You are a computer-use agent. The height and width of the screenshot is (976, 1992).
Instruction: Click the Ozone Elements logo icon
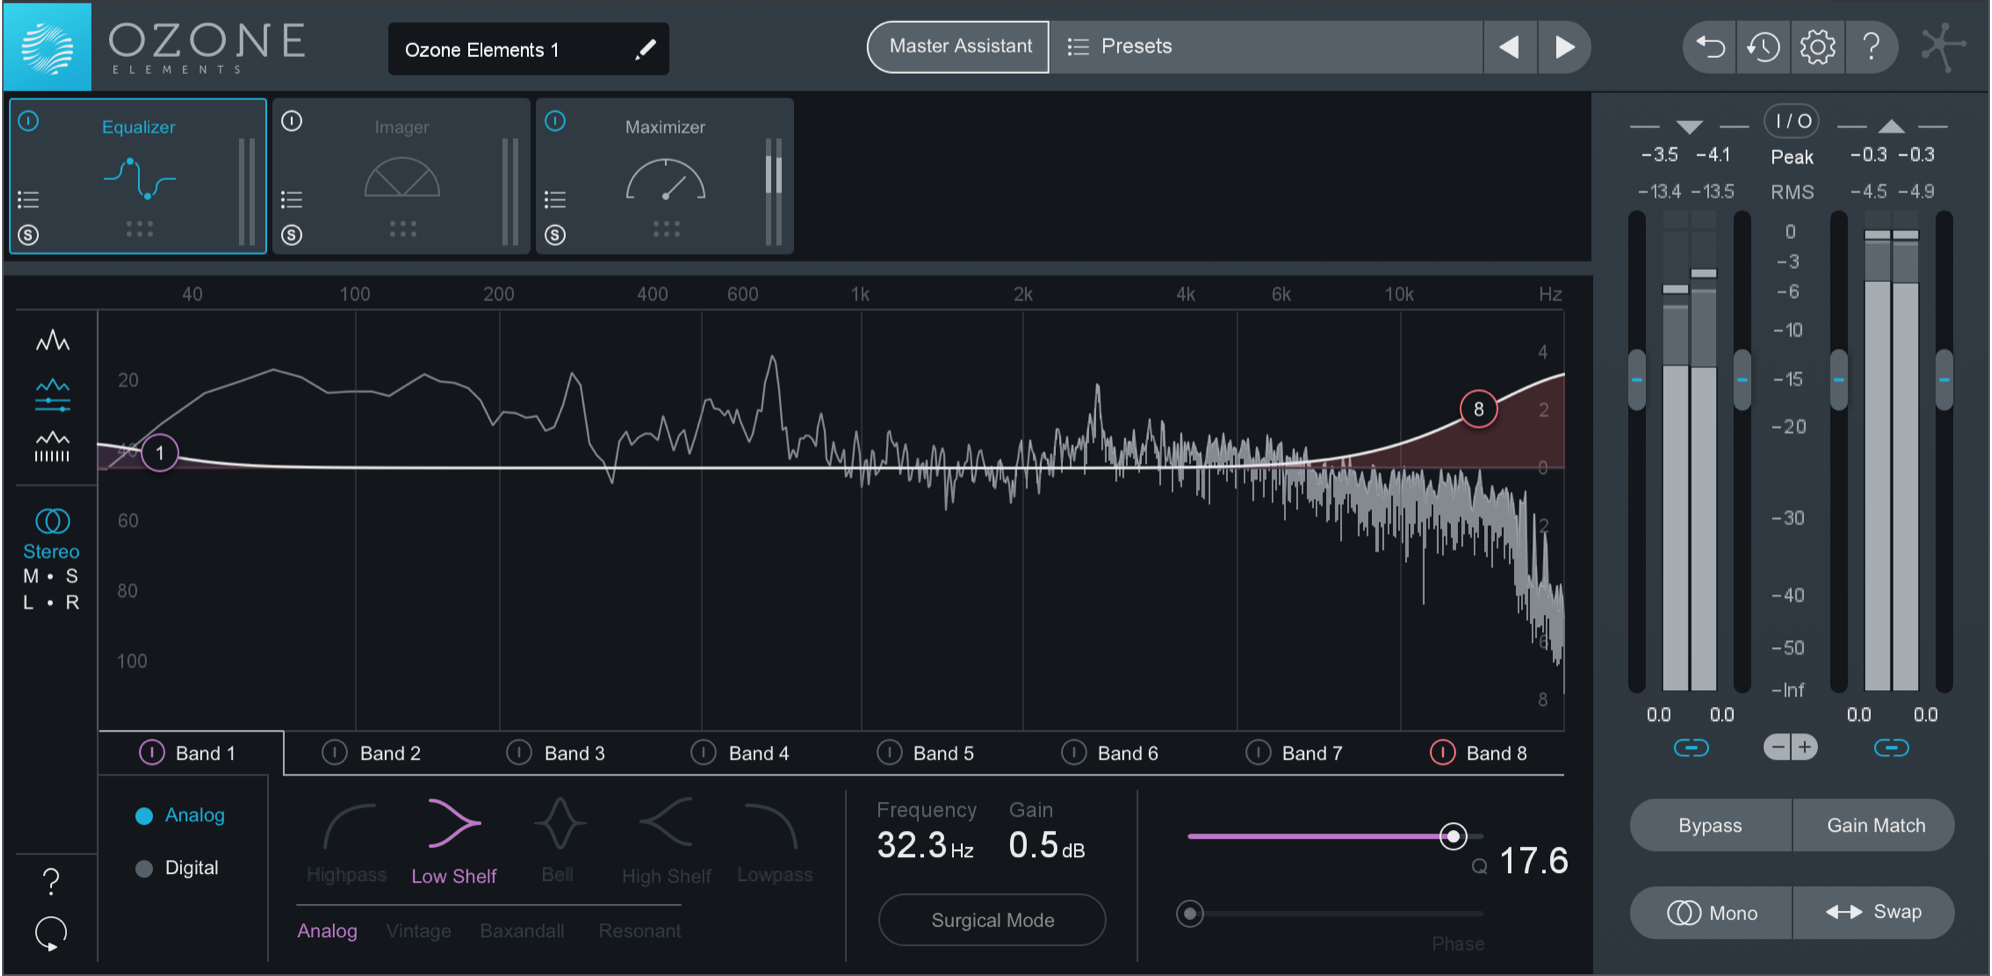click(x=48, y=47)
